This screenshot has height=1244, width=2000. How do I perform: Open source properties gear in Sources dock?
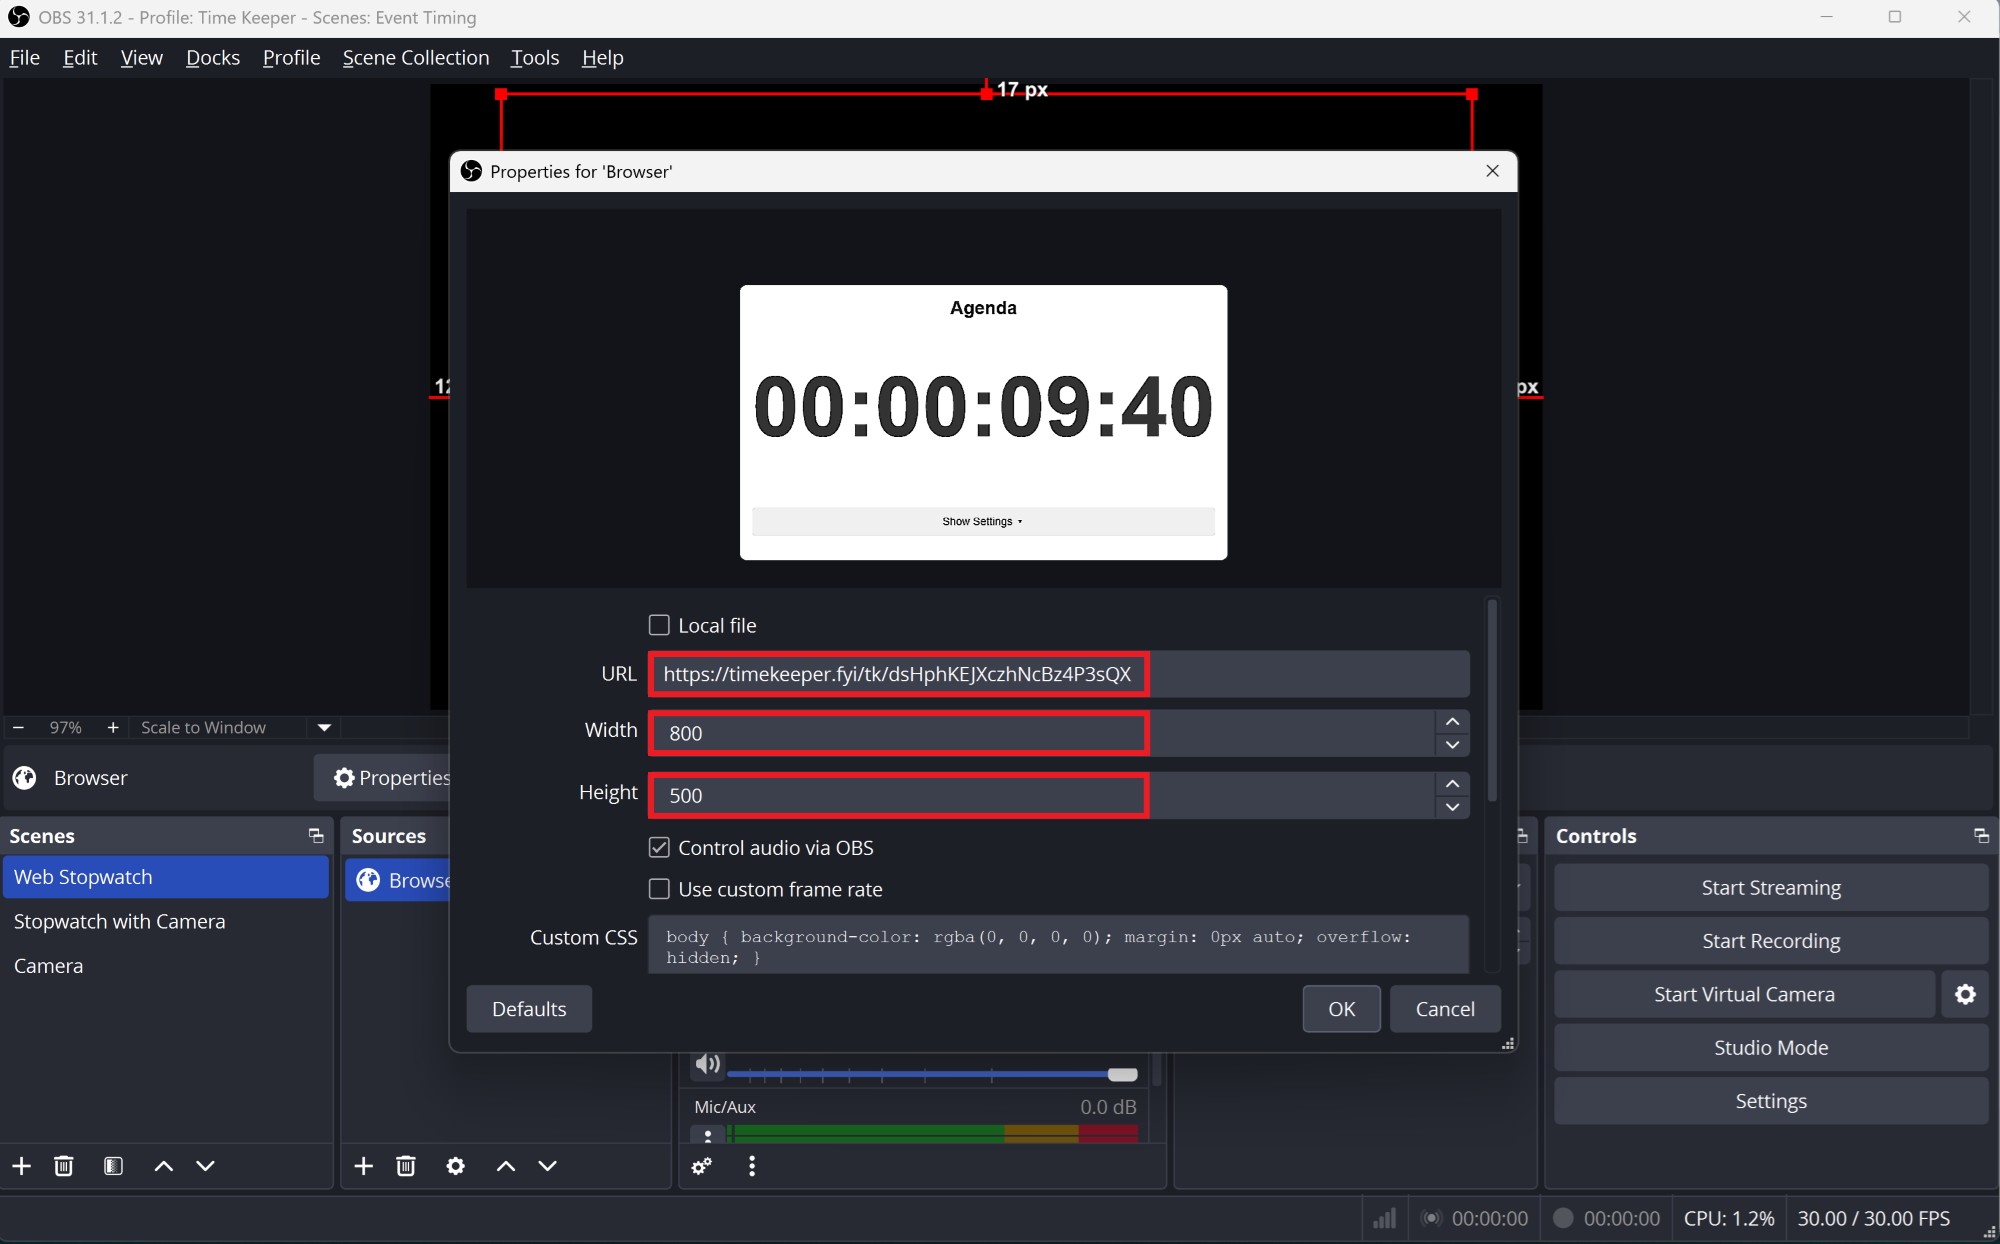click(455, 1166)
